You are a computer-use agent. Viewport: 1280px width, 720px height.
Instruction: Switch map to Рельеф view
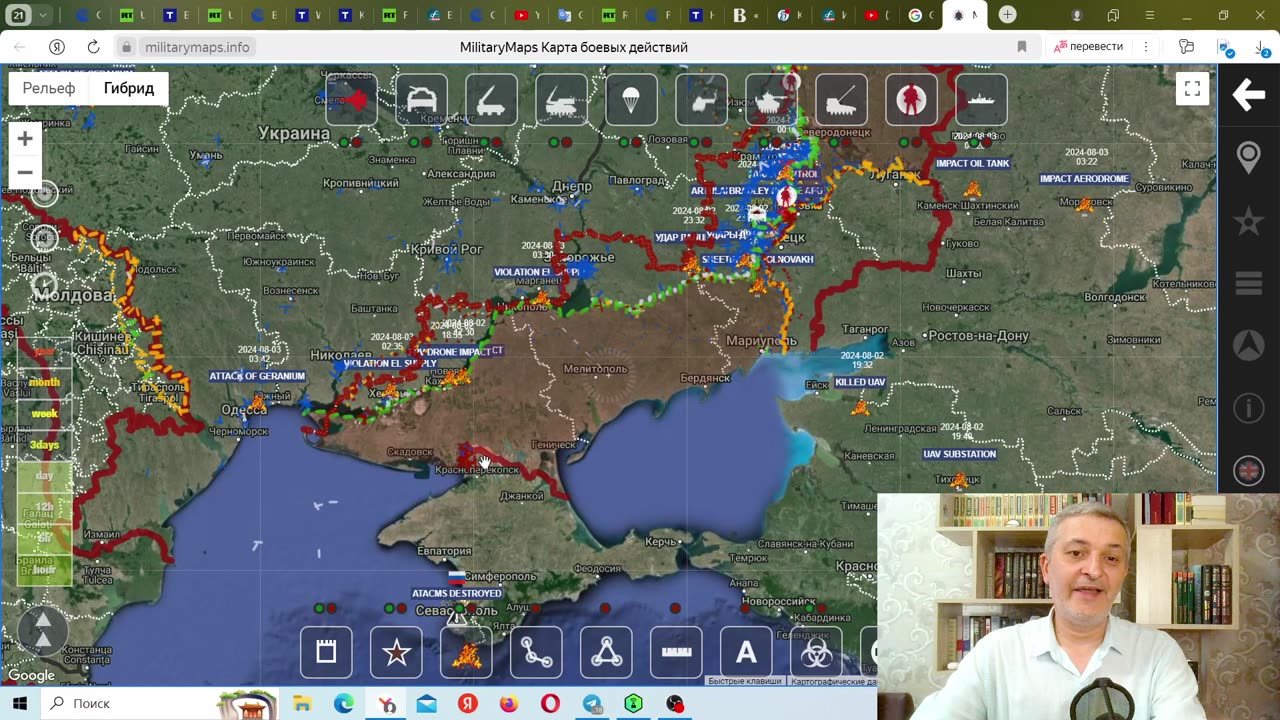tap(49, 88)
